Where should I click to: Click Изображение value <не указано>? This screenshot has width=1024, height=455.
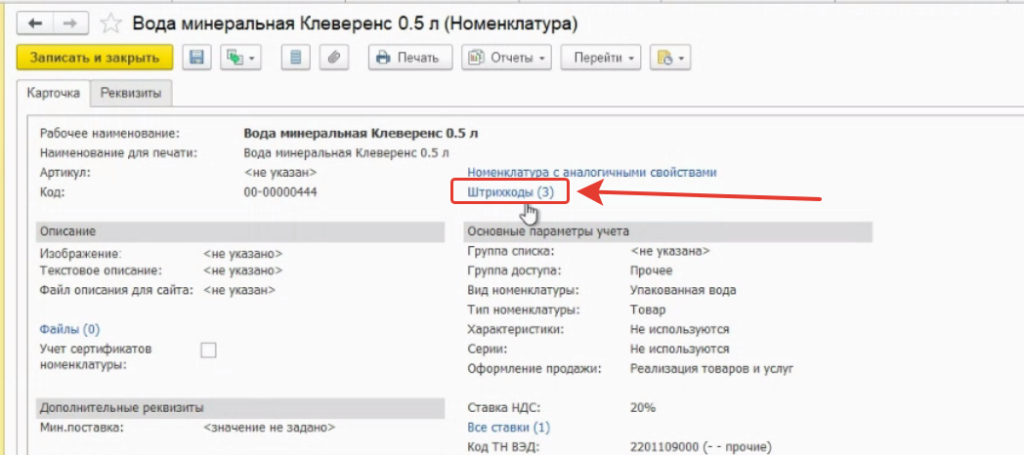(243, 253)
